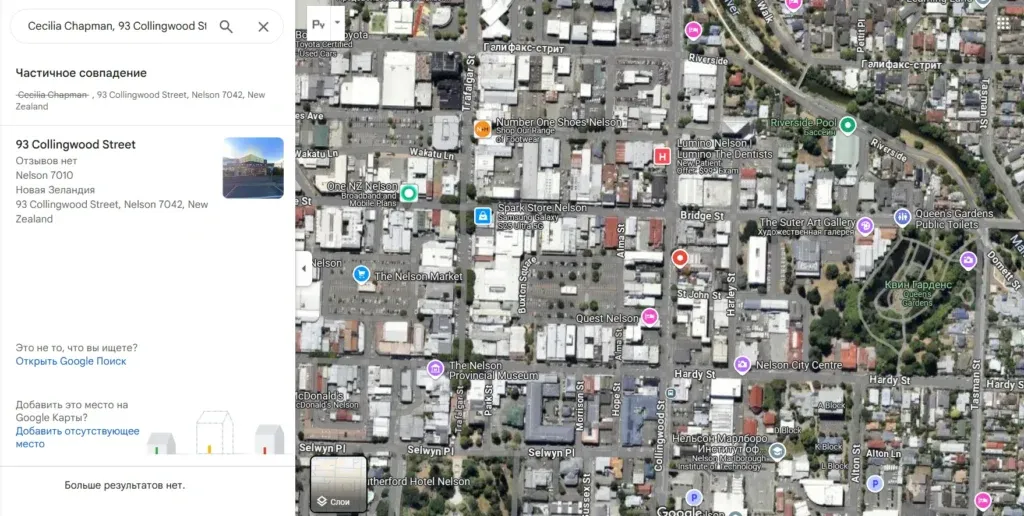Toggle the Layers map view thumbnail

pyautogui.click(x=338, y=484)
